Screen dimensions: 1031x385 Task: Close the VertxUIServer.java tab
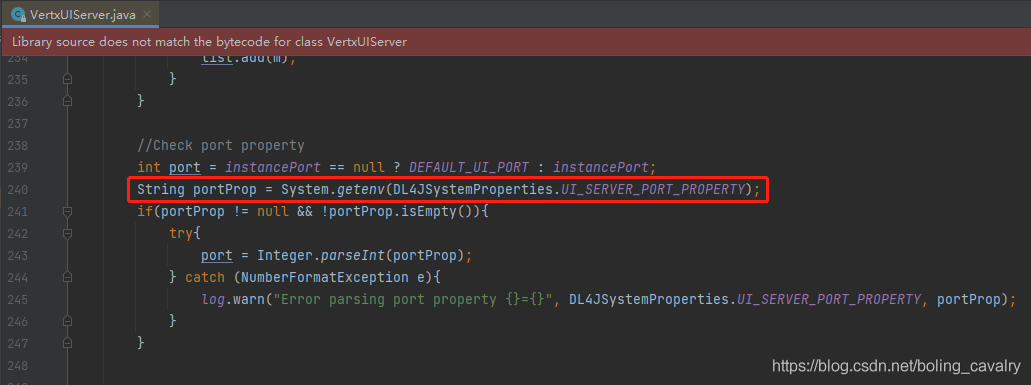(147, 14)
